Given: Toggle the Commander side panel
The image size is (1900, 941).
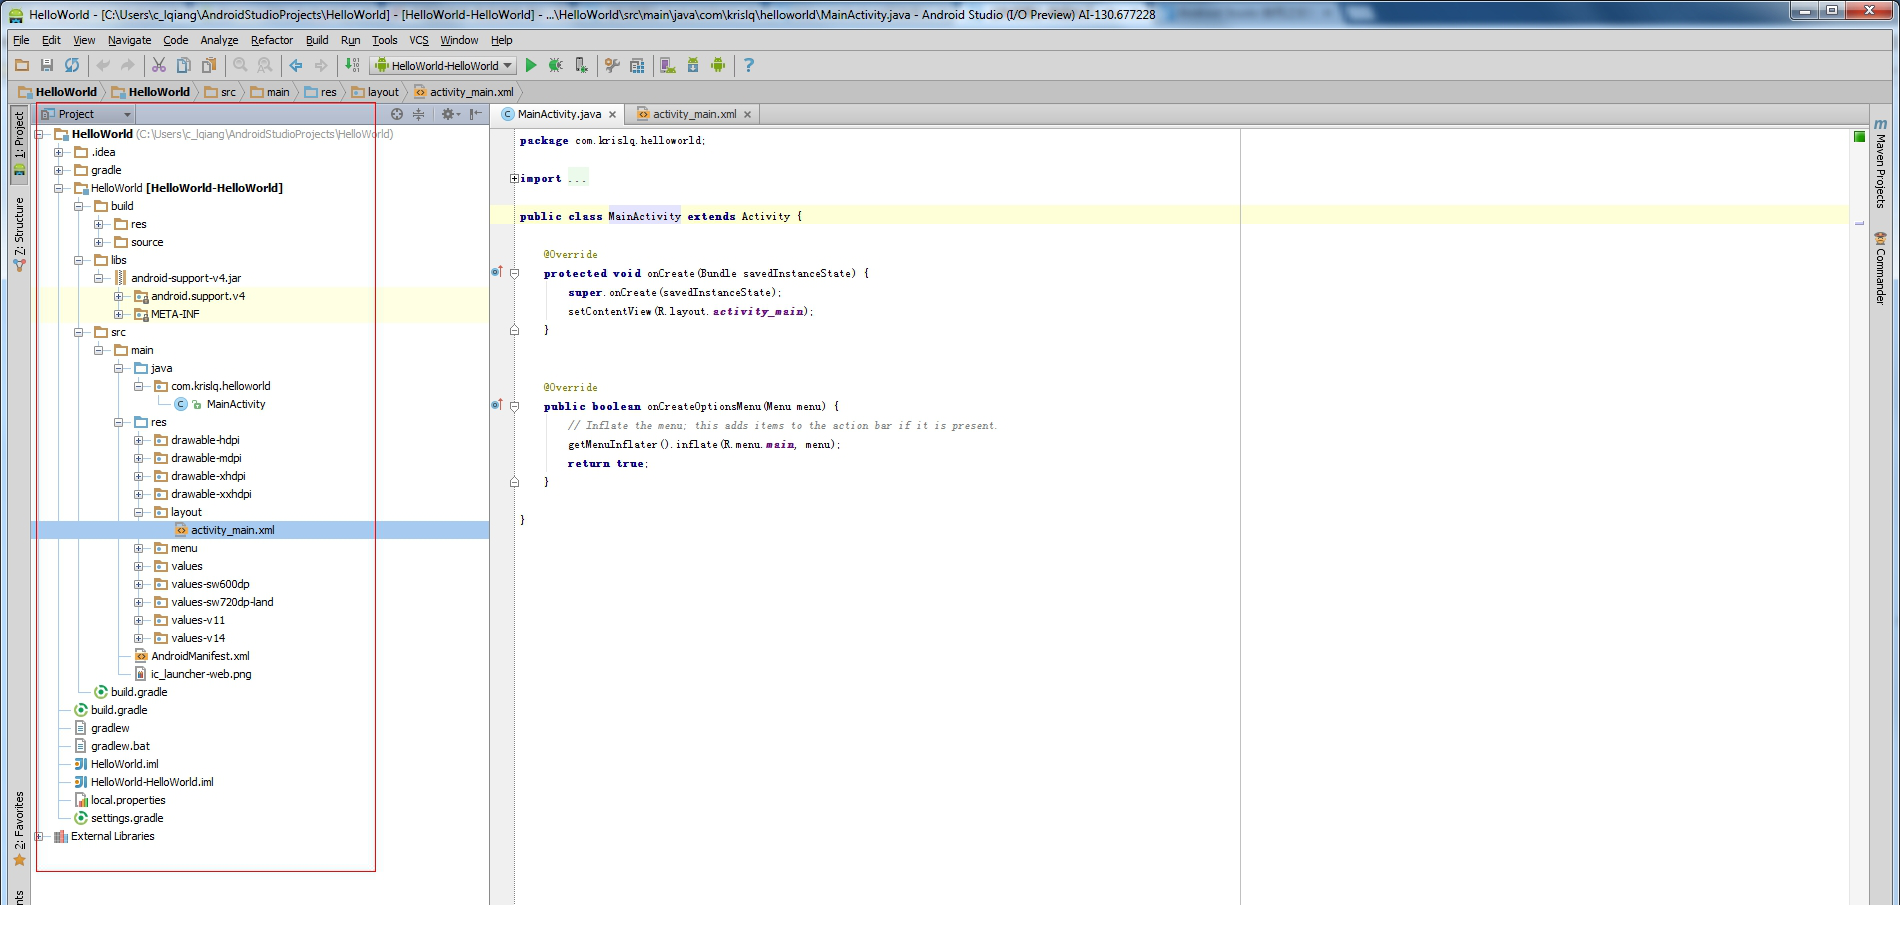Looking at the screenshot, I should pyautogui.click(x=1880, y=268).
